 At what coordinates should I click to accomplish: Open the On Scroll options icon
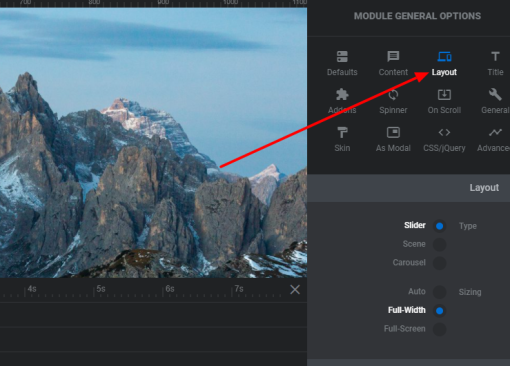444,95
